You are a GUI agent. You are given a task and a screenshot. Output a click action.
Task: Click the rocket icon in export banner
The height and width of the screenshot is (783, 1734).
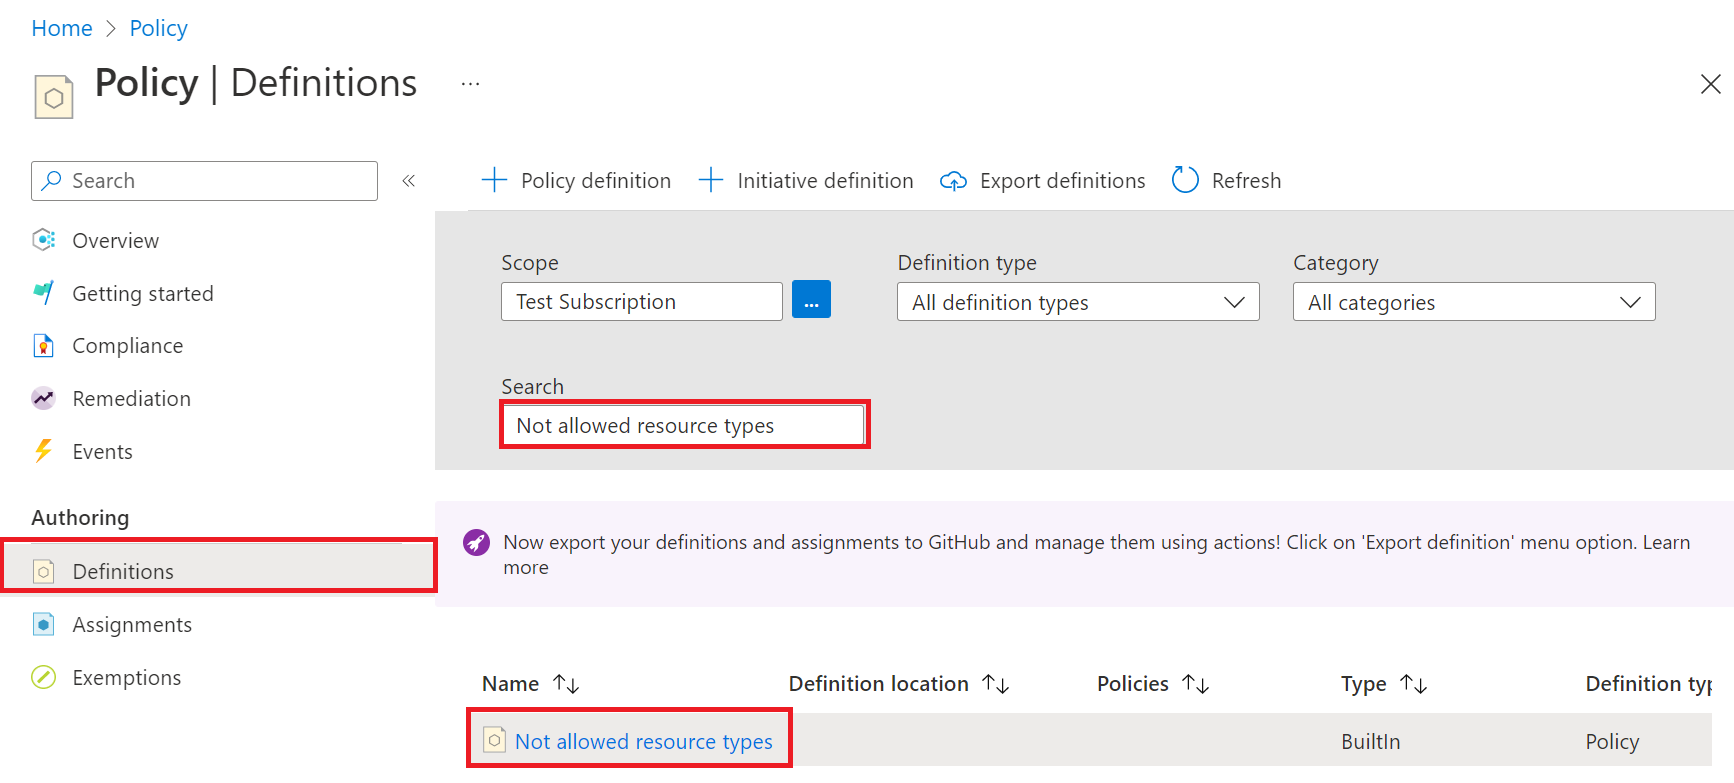point(476,543)
